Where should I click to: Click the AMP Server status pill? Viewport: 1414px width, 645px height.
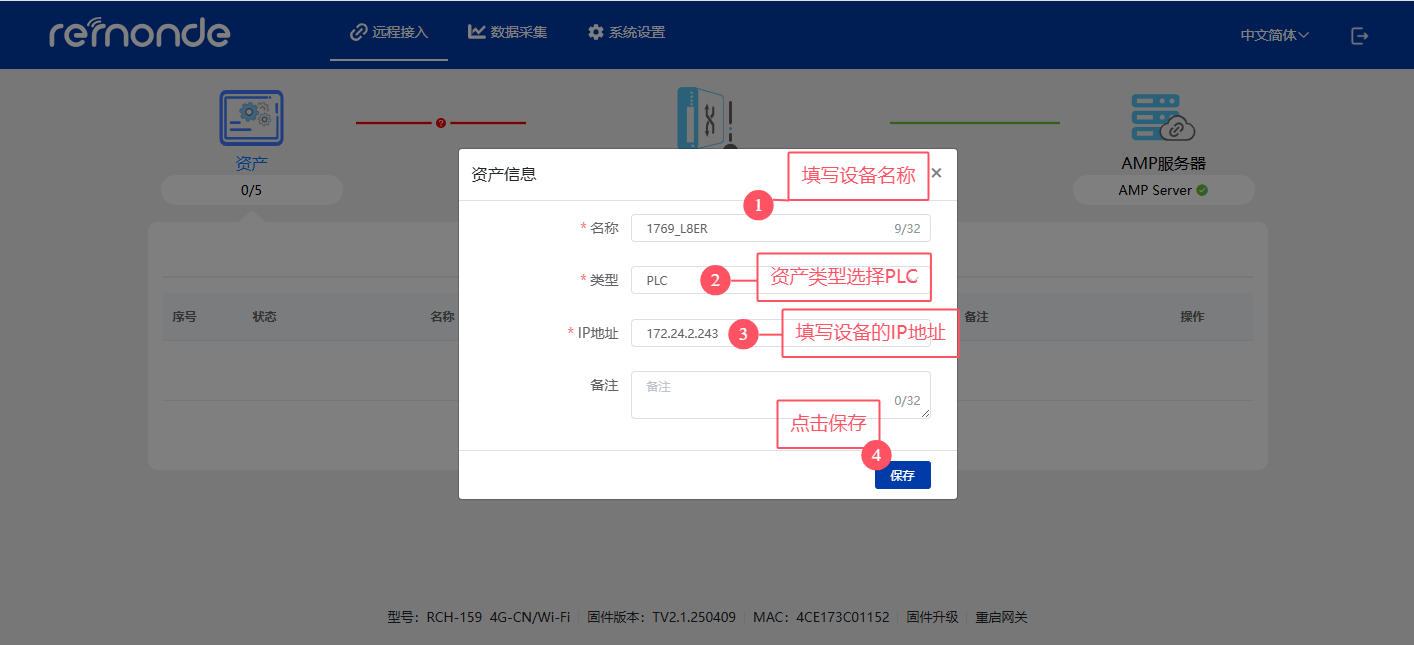[1163, 190]
